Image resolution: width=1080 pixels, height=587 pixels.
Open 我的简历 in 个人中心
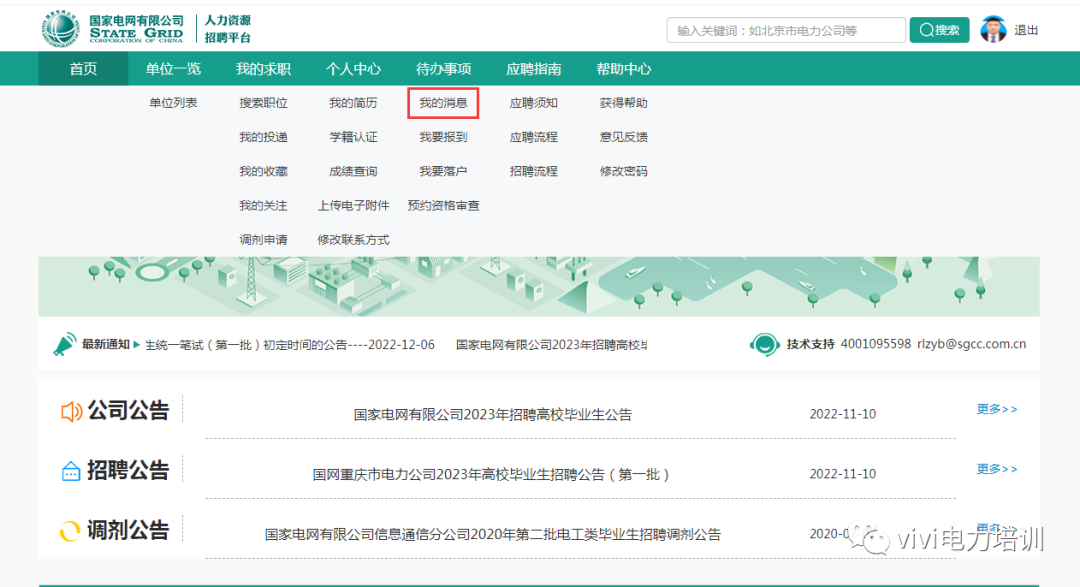(353, 103)
